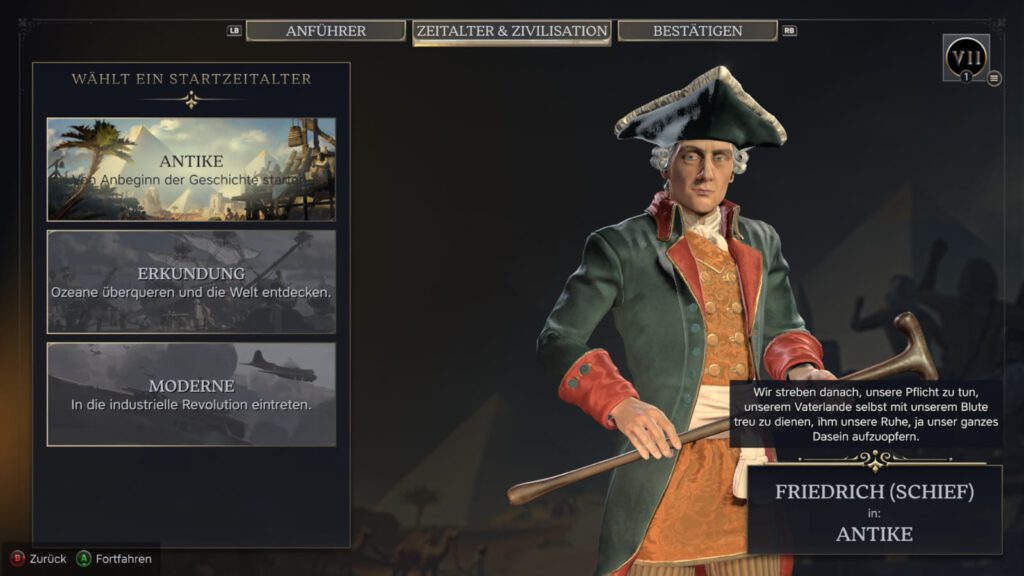The image size is (1024, 576).
Task: Click the level 1 badge under VII
Action: click(x=966, y=77)
